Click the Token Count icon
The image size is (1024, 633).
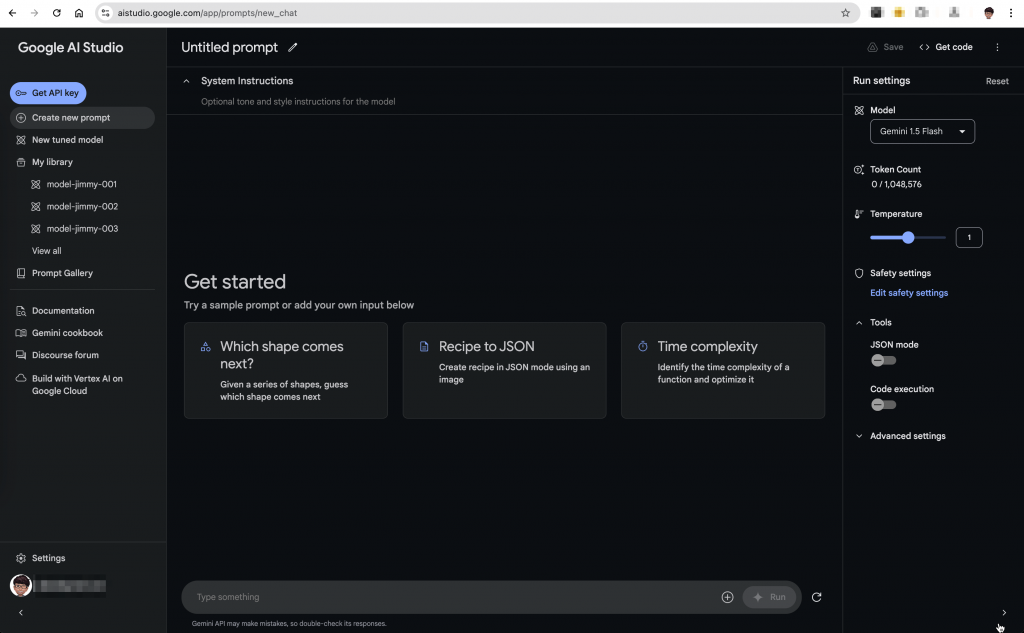click(x=859, y=170)
